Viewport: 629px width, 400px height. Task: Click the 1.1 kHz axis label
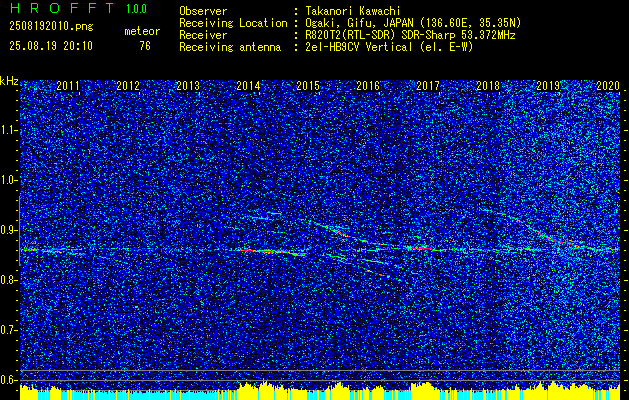click(x=8, y=130)
